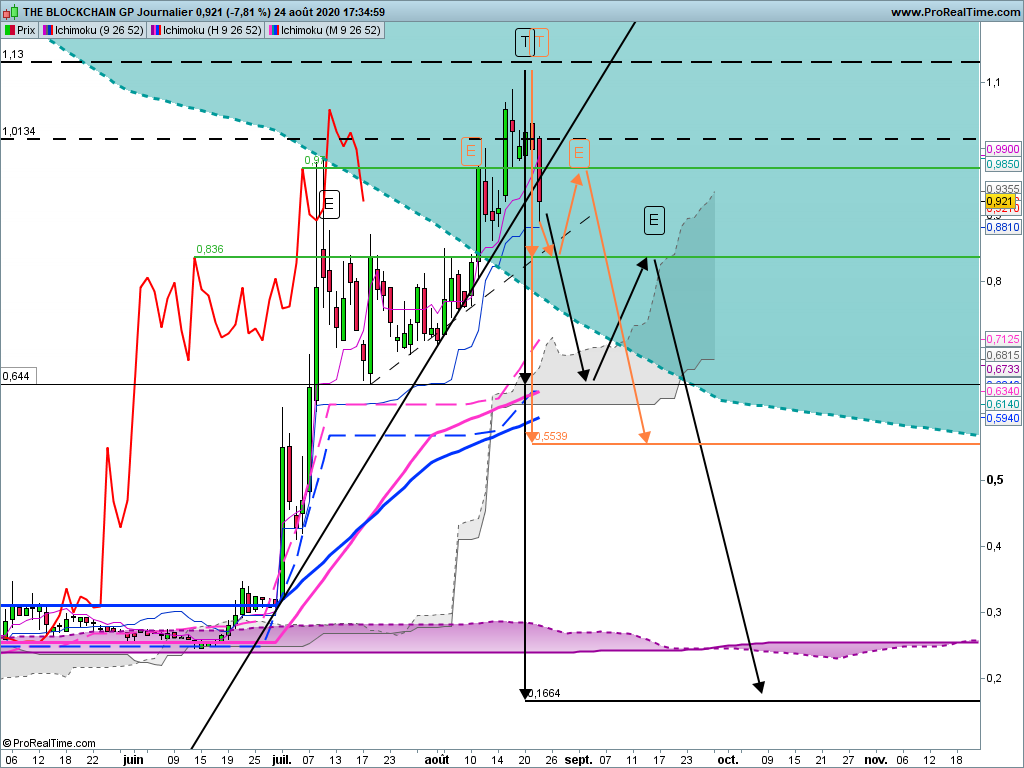Viewport: 1024px width, 768px height.
Task: Click the juin label on the date axis
Action: pos(133,760)
